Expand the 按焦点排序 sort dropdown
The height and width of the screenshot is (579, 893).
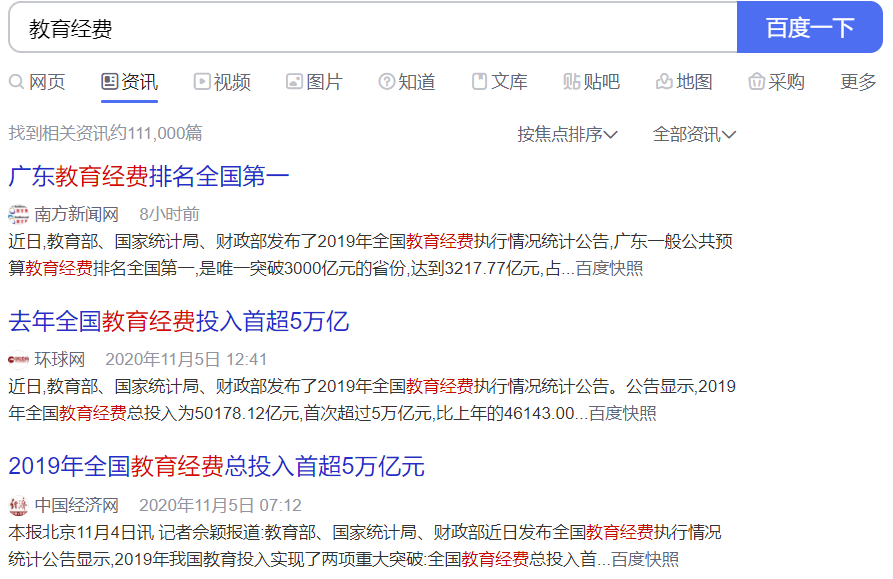coord(566,132)
